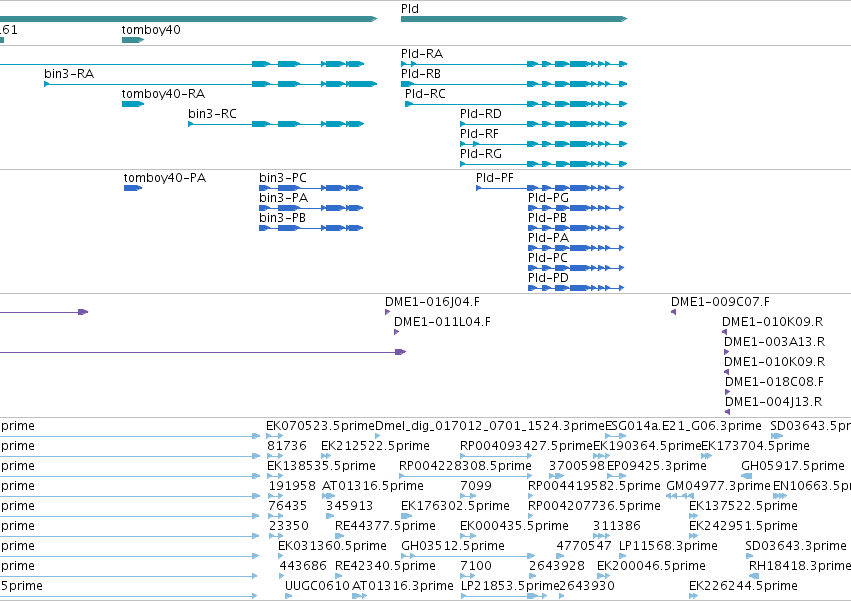The image size is (851, 601).
Task: Select the AT01316.5prime EST label
Action: pos(373,486)
